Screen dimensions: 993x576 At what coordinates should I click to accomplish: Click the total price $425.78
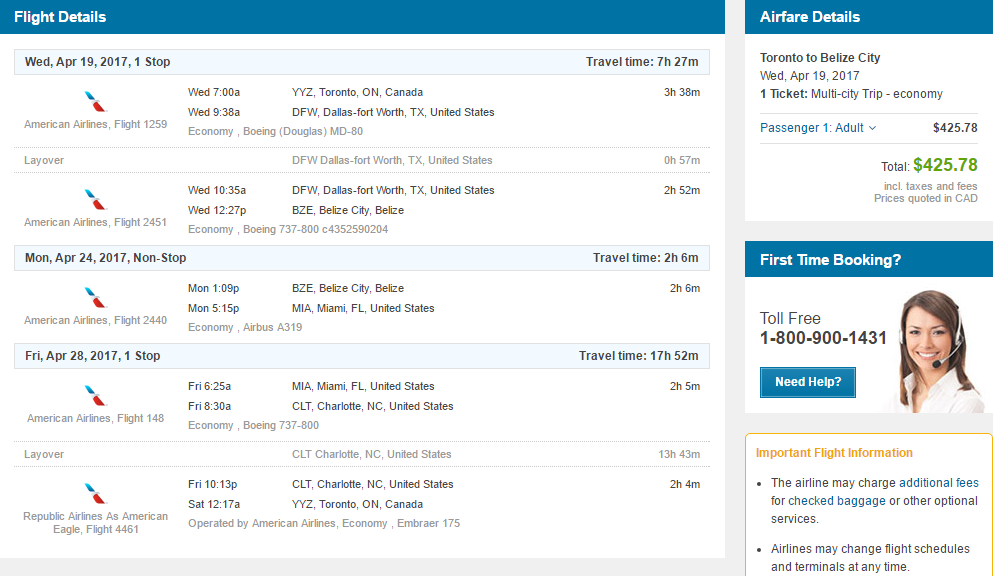pyautogui.click(x=945, y=165)
